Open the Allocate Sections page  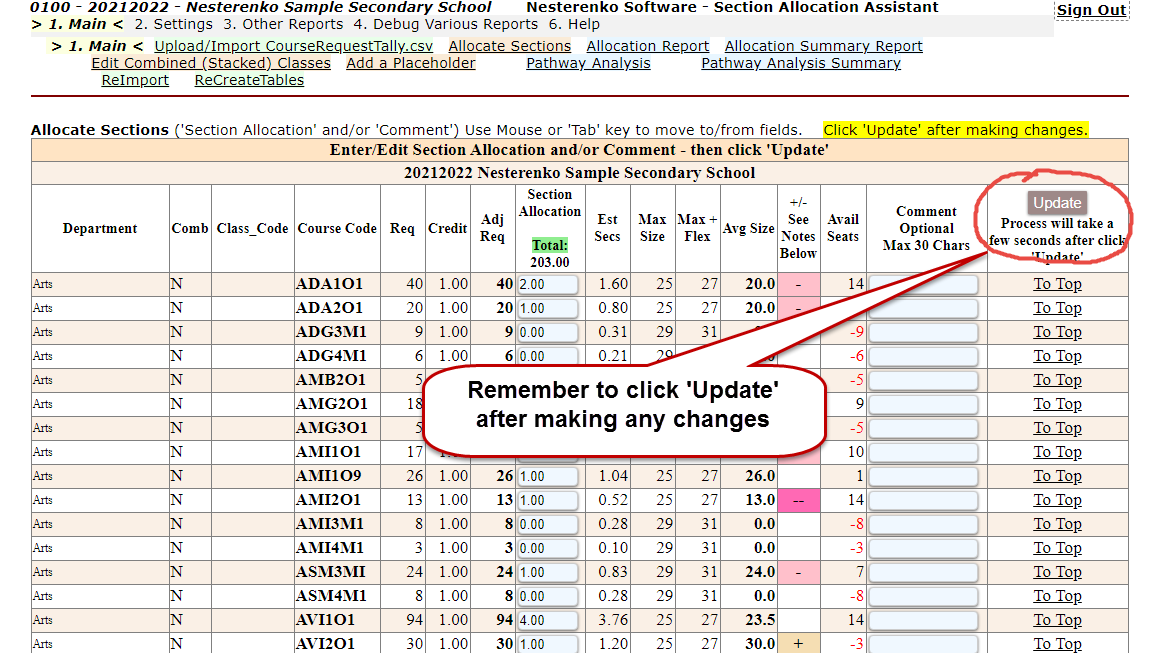(x=509, y=46)
